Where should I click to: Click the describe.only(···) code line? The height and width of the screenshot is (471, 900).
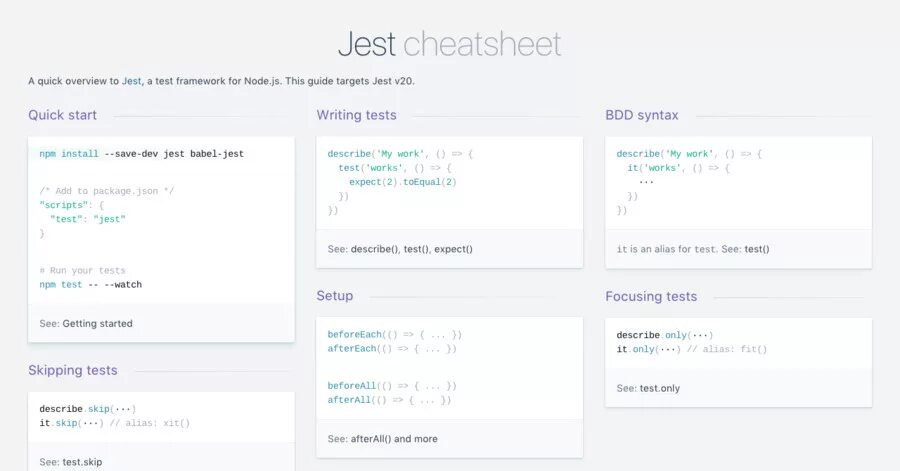point(665,335)
